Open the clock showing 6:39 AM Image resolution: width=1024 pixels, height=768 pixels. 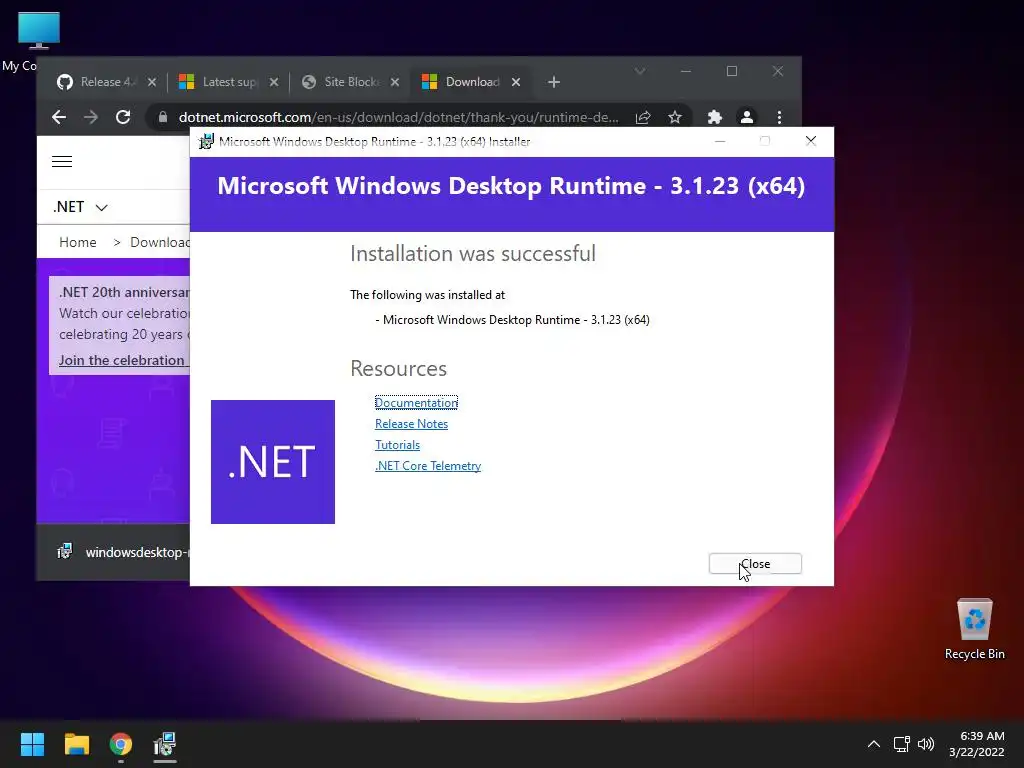coord(977,744)
